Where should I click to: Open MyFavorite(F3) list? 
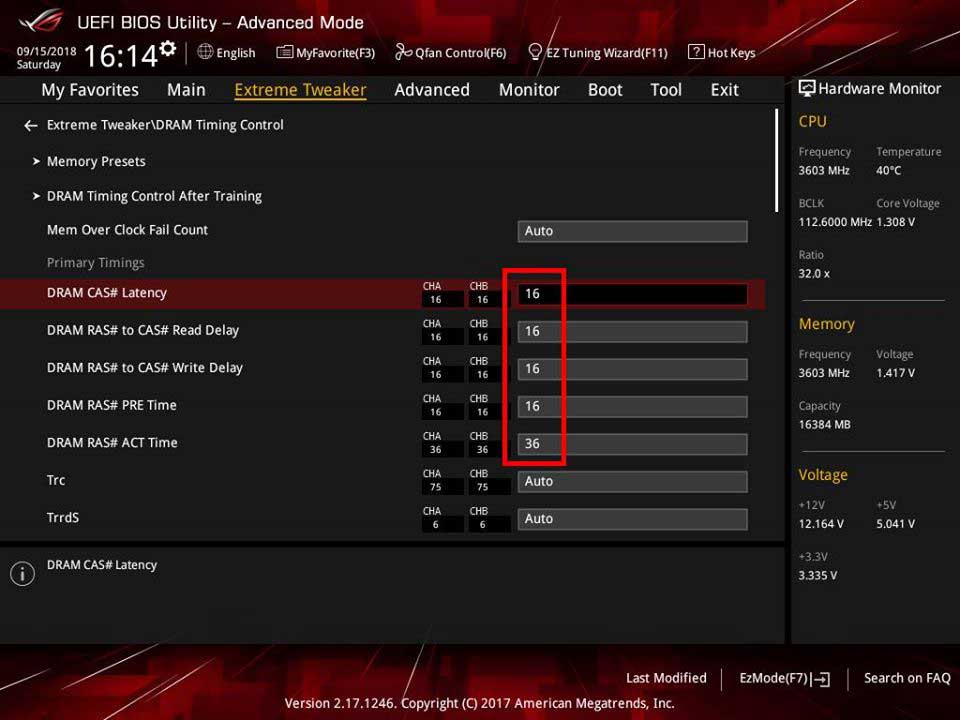[326, 53]
